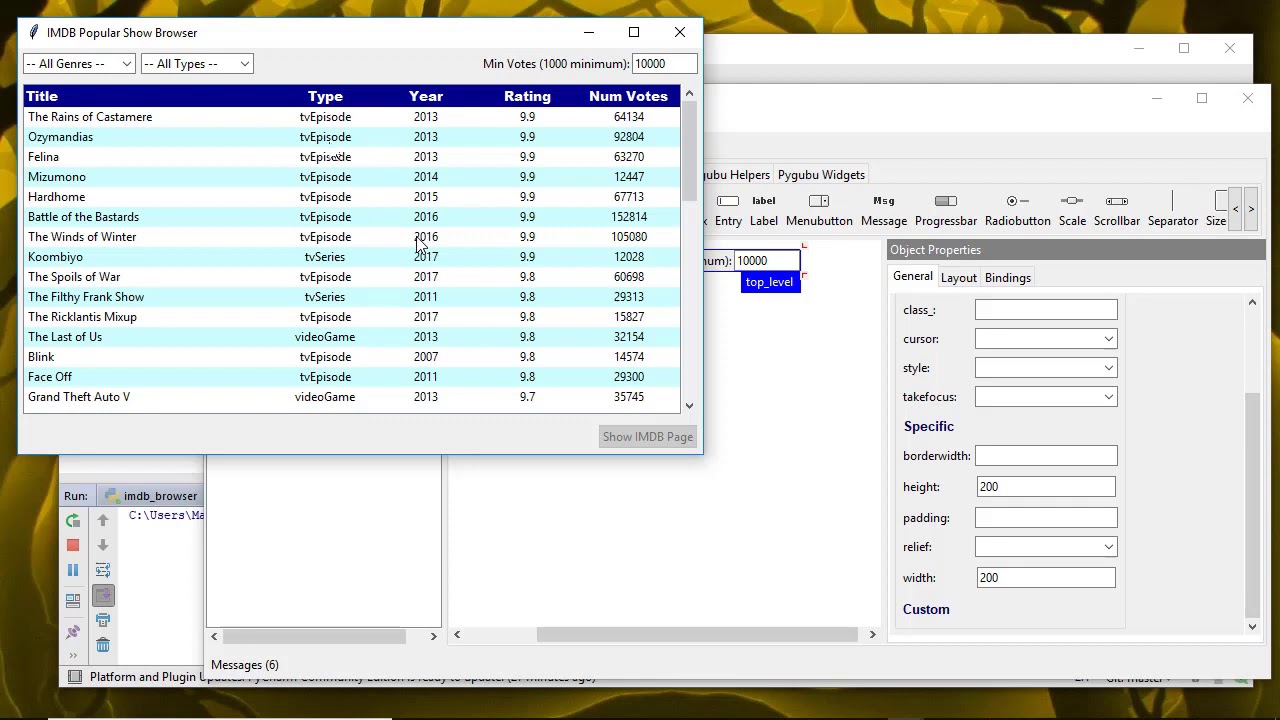Screen dimensions: 1280x720
Task: Select The Filthy Frank Show row
Action: click(x=352, y=297)
